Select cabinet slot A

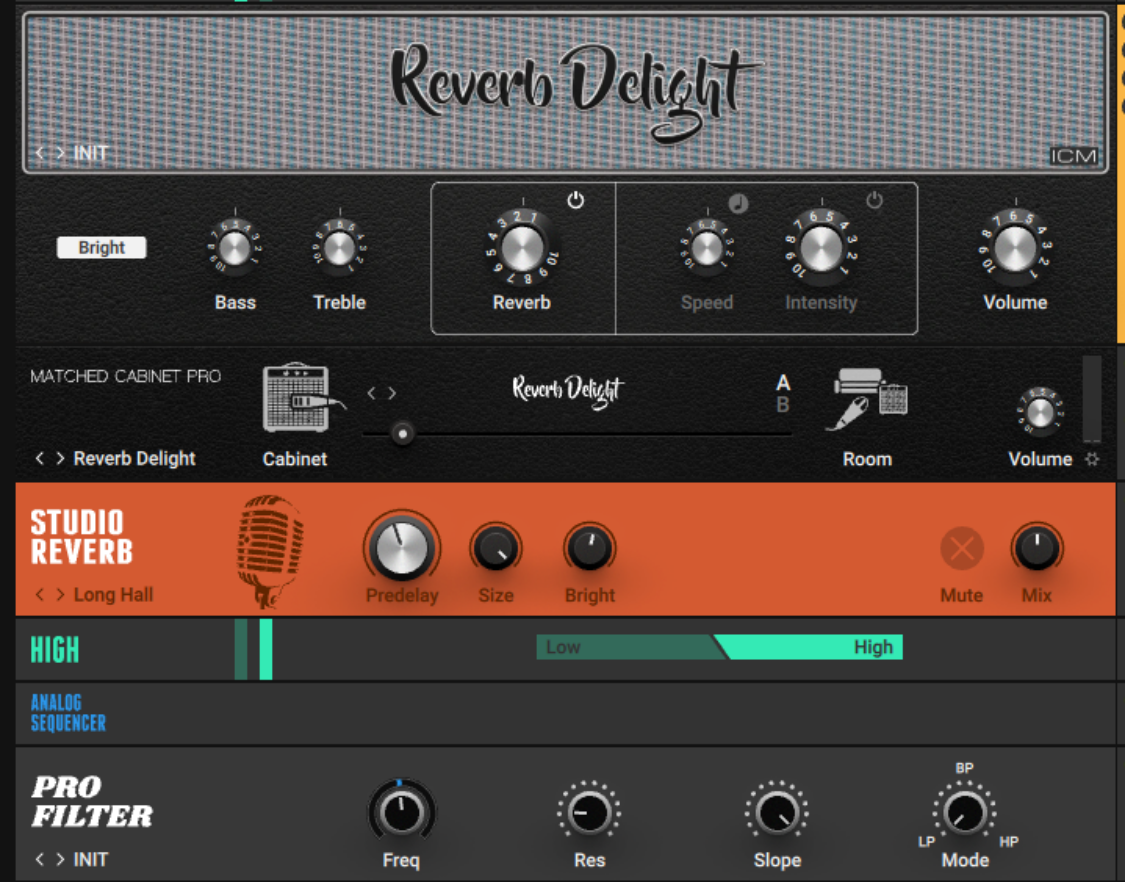click(783, 383)
